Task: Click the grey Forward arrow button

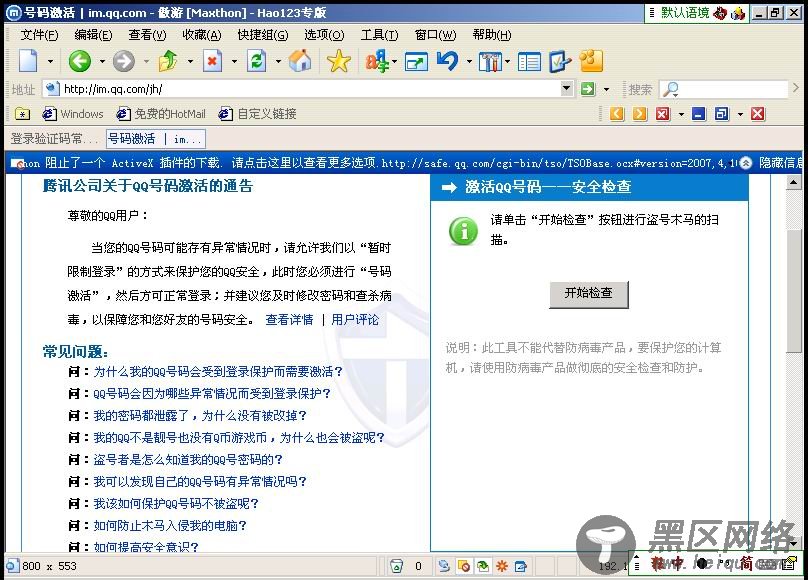Action: (124, 61)
